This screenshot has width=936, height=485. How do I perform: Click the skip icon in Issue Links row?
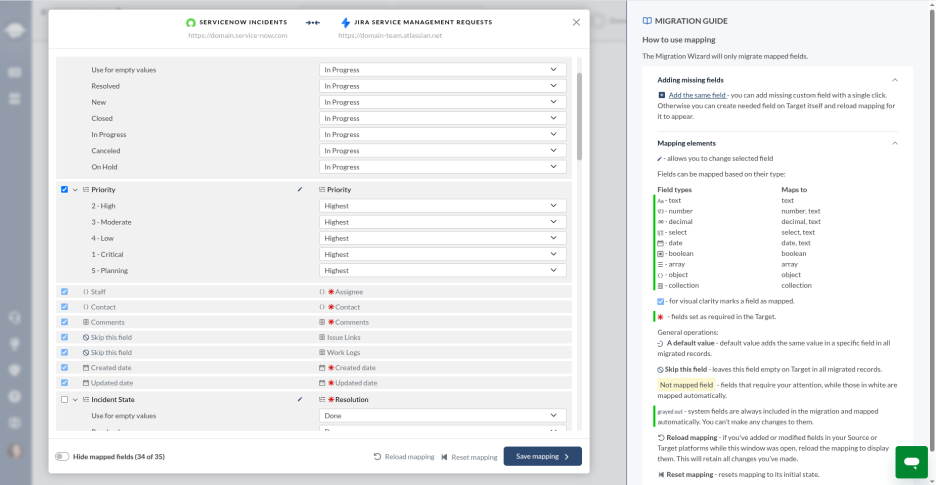click(86, 337)
